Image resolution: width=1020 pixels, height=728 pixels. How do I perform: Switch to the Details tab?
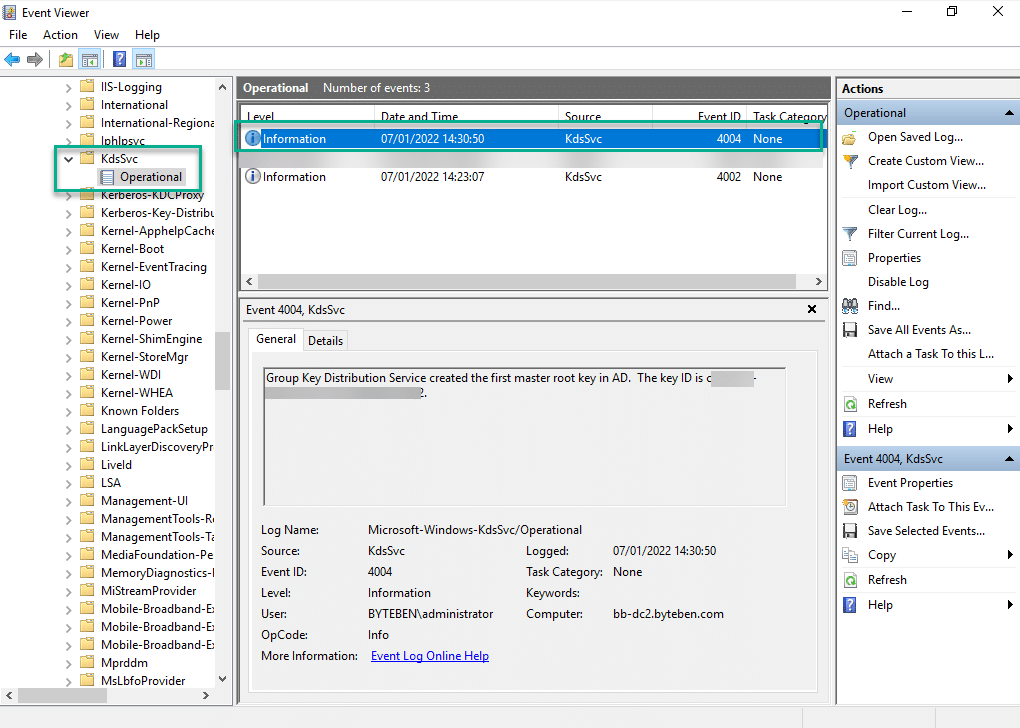pos(325,341)
